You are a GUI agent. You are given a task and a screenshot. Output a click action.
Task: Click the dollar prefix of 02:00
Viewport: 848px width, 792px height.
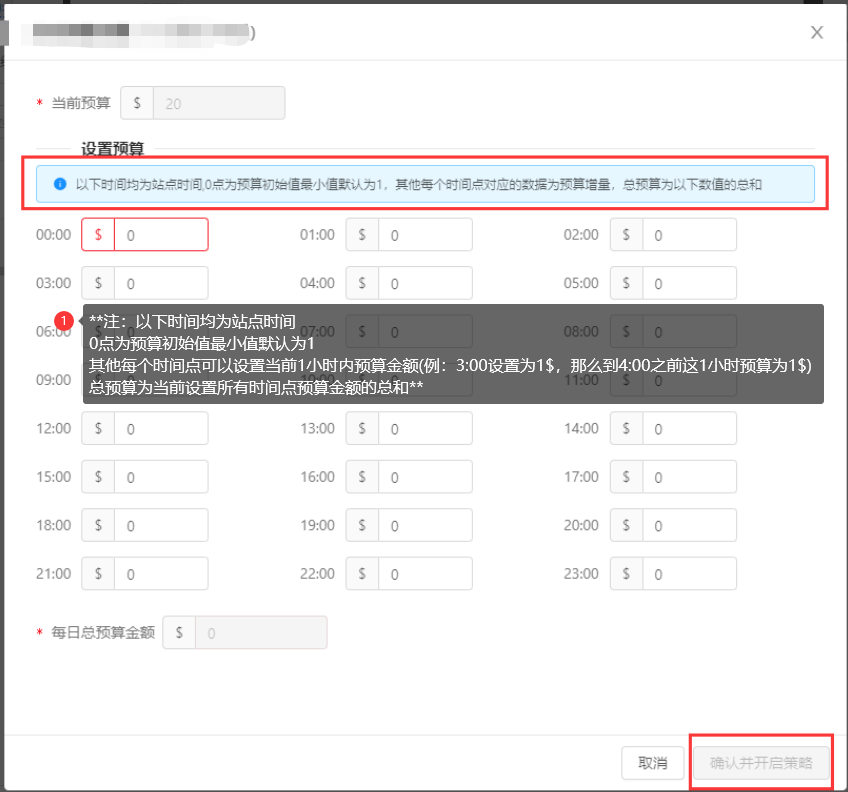pyautogui.click(x=626, y=234)
